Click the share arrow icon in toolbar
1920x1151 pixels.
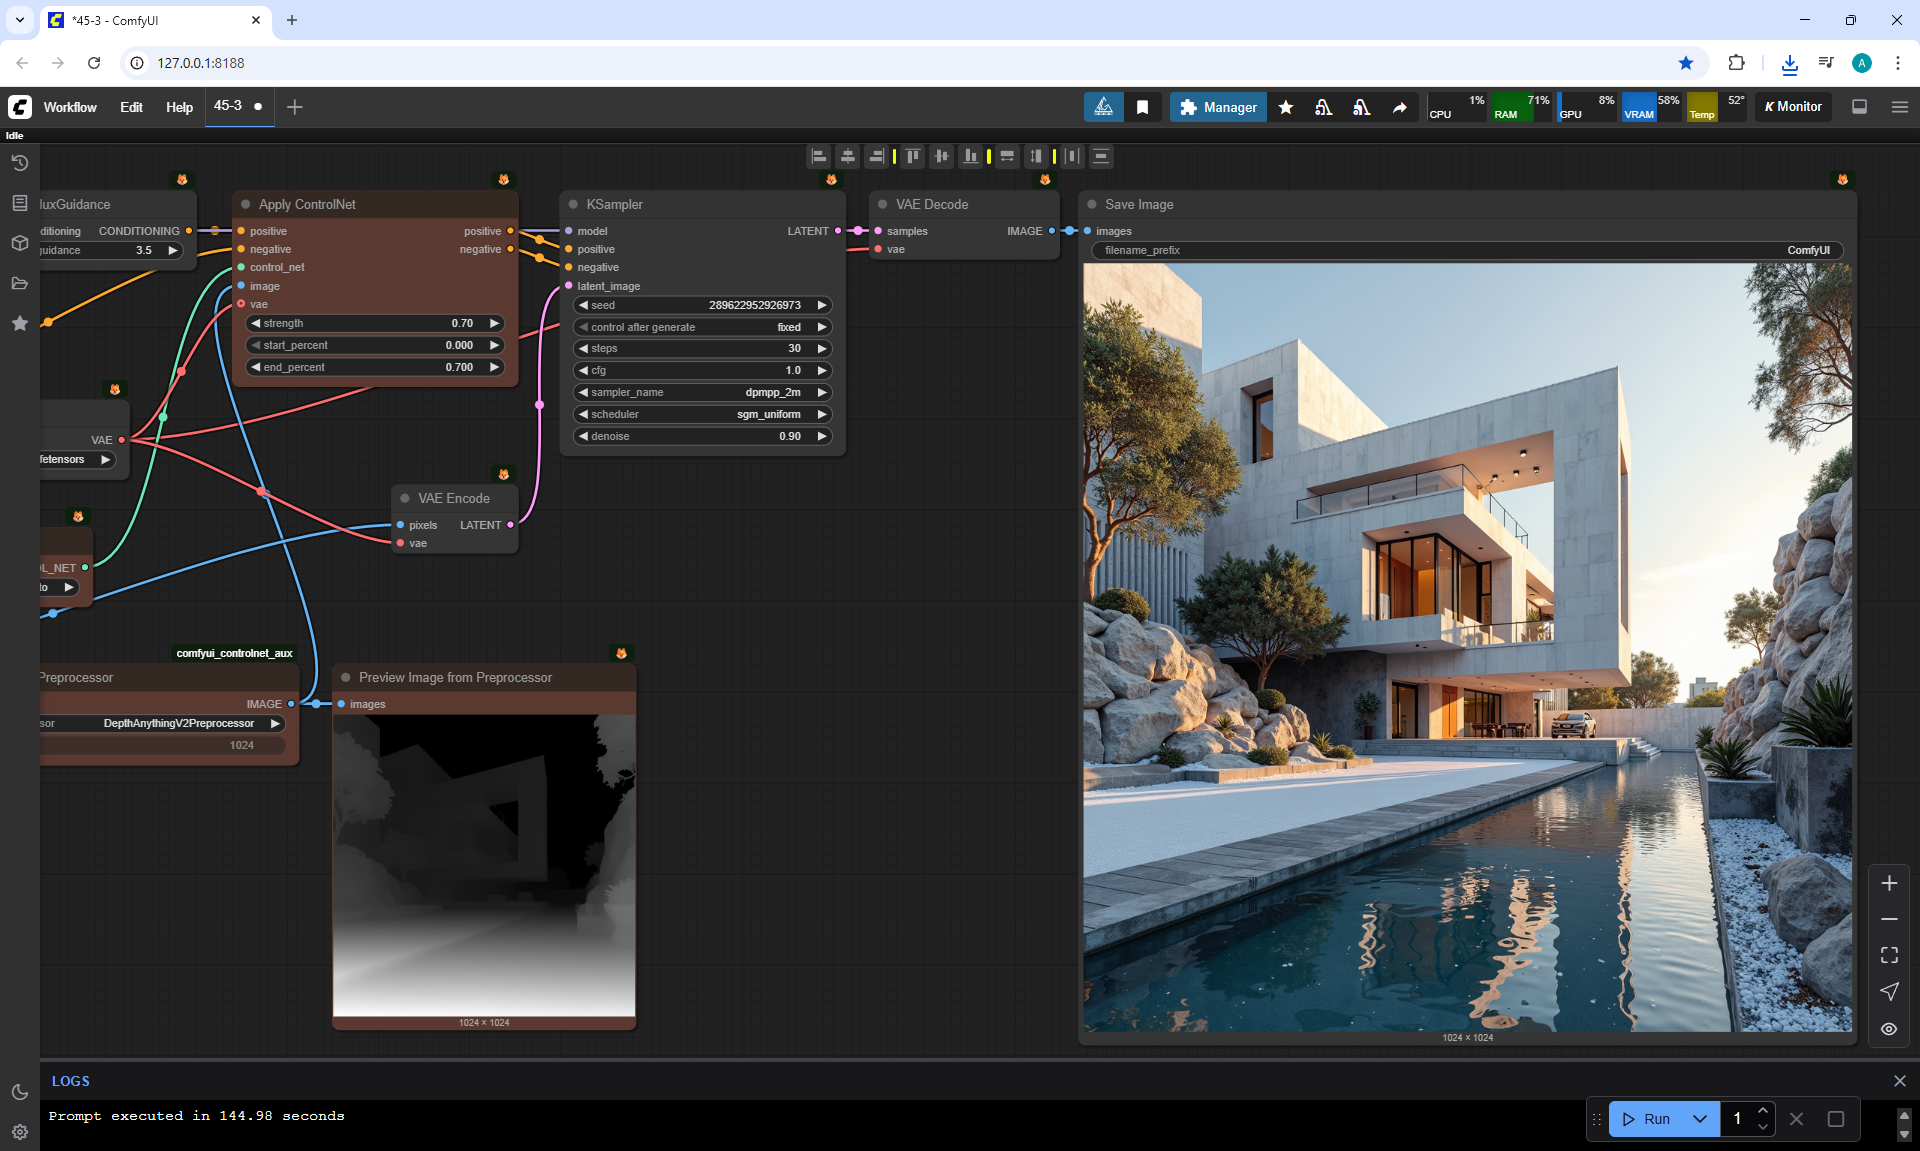(x=1399, y=107)
